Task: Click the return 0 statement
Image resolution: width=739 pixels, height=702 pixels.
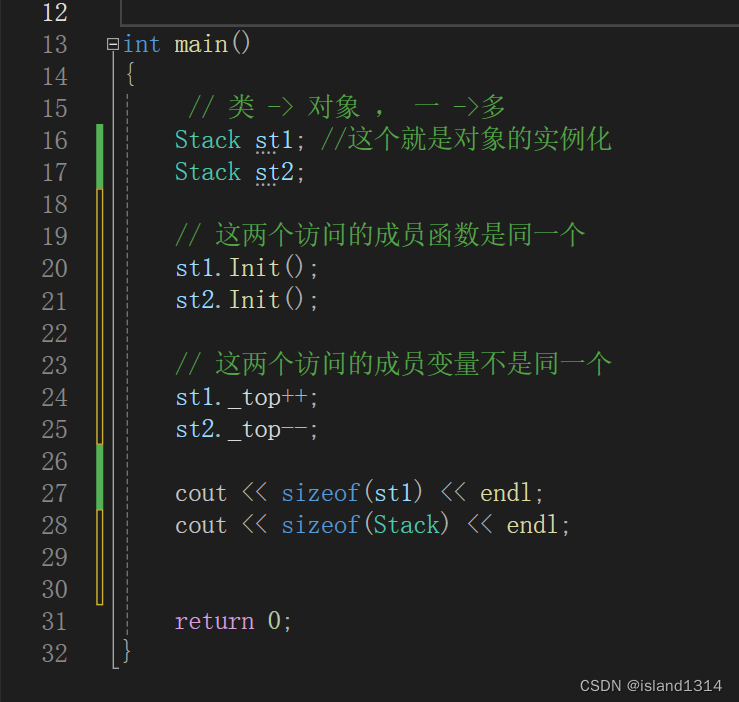Action: 233,621
